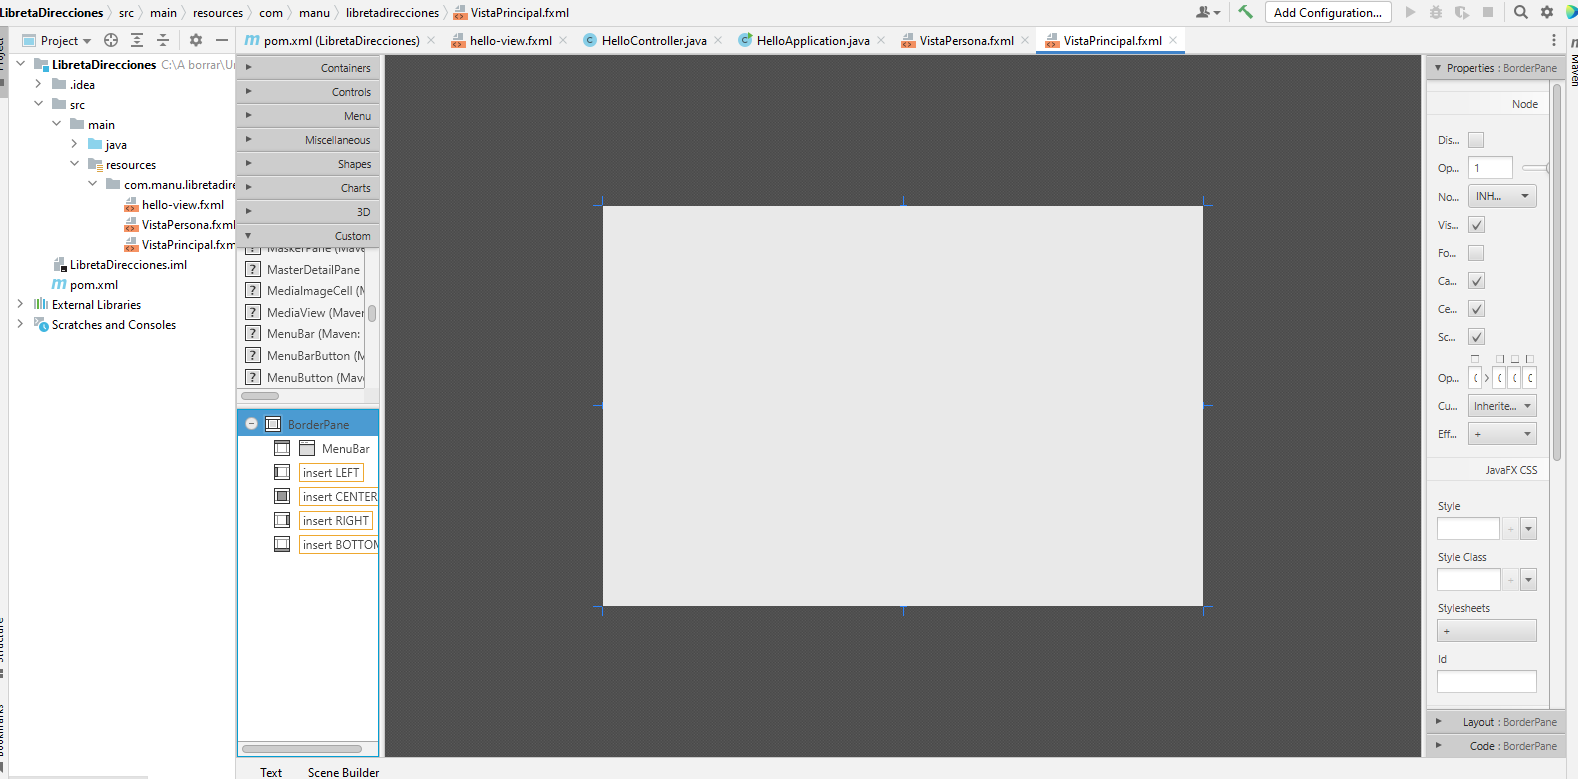
Task: Expand External Libraries node
Action: click(20, 304)
